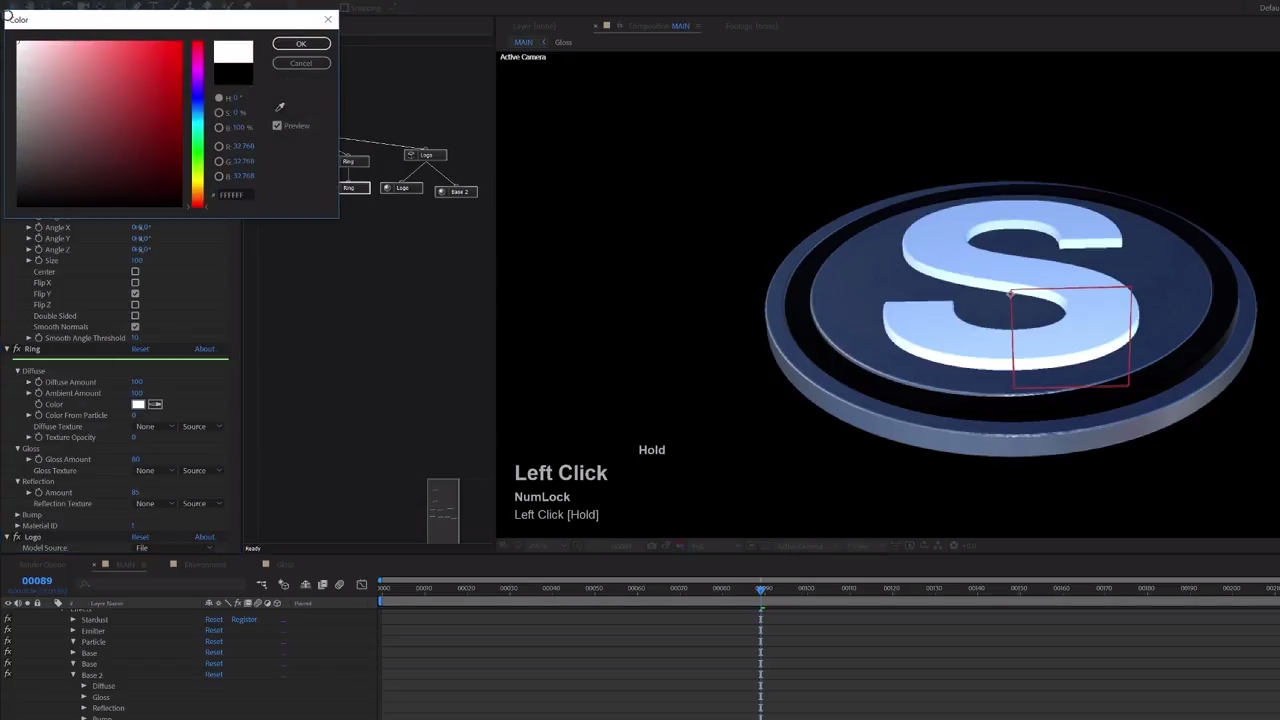Click Reset for the Ring effect

pos(140,349)
